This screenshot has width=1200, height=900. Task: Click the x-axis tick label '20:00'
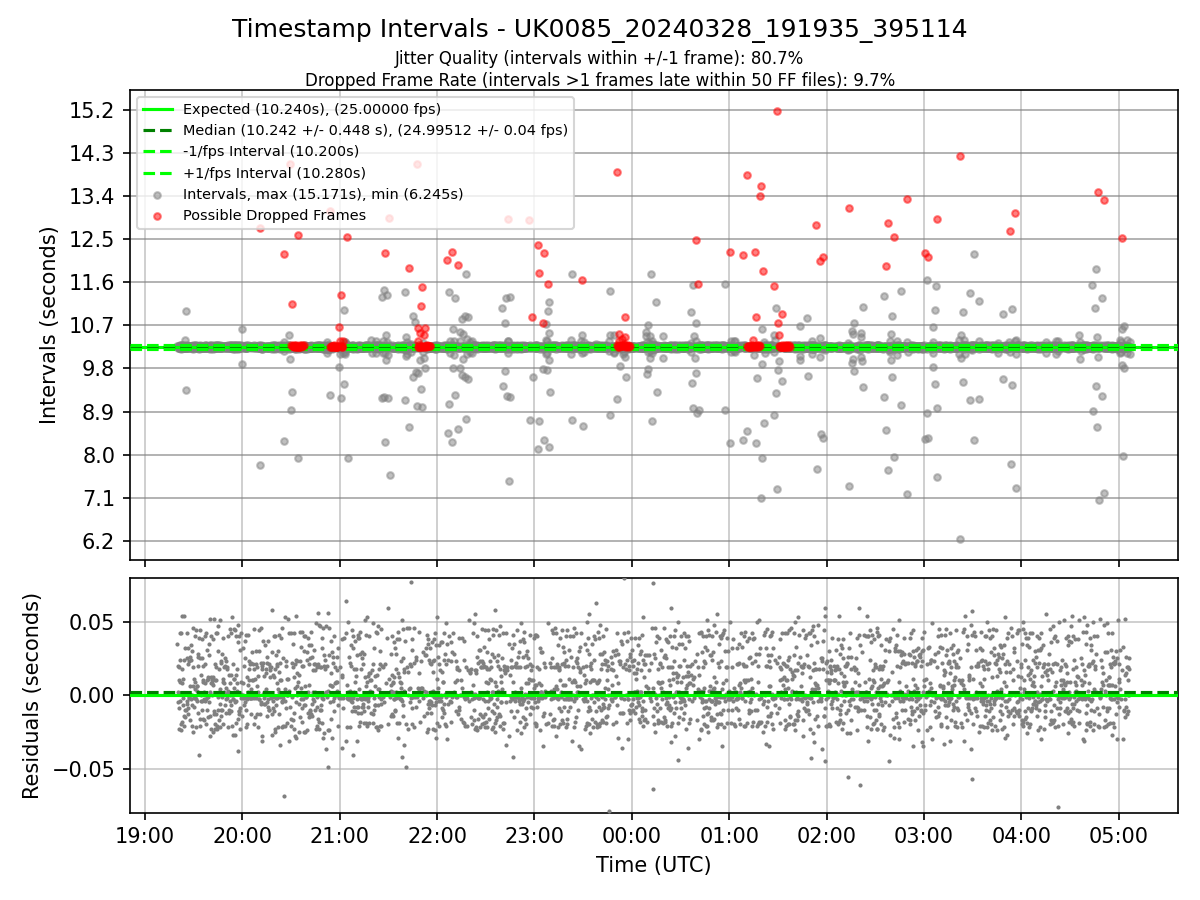(x=242, y=834)
